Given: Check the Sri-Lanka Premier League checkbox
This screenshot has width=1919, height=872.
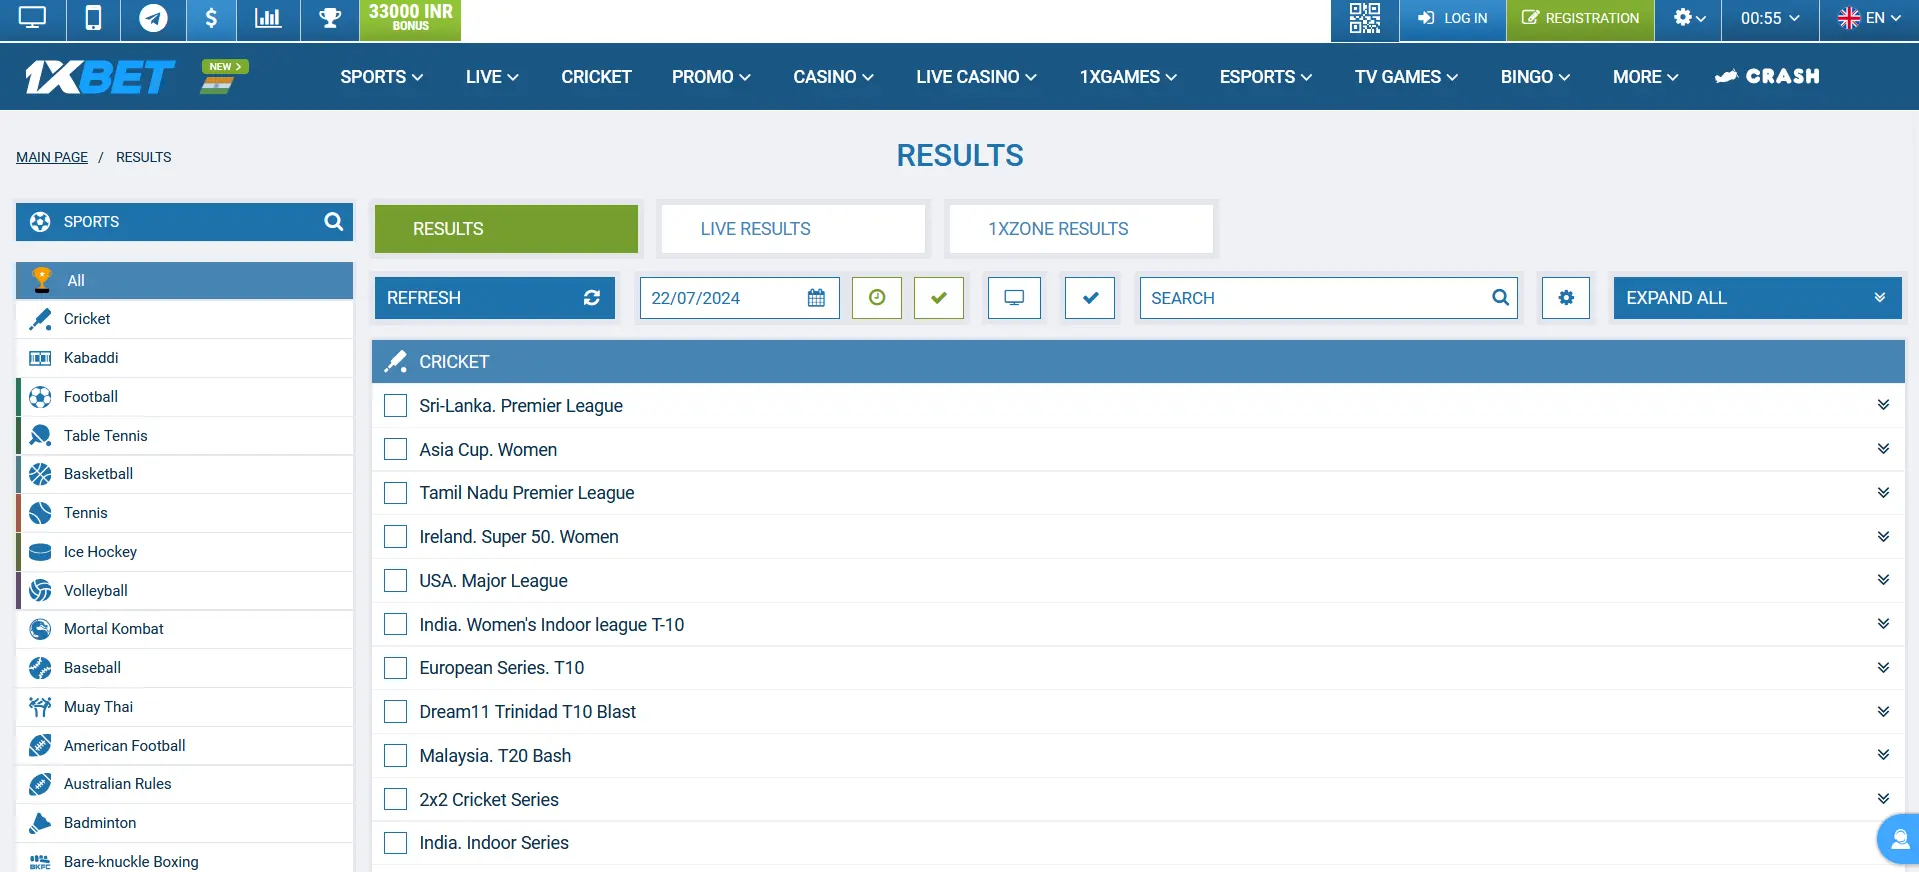Looking at the screenshot, I should click(x=396, y=406).
